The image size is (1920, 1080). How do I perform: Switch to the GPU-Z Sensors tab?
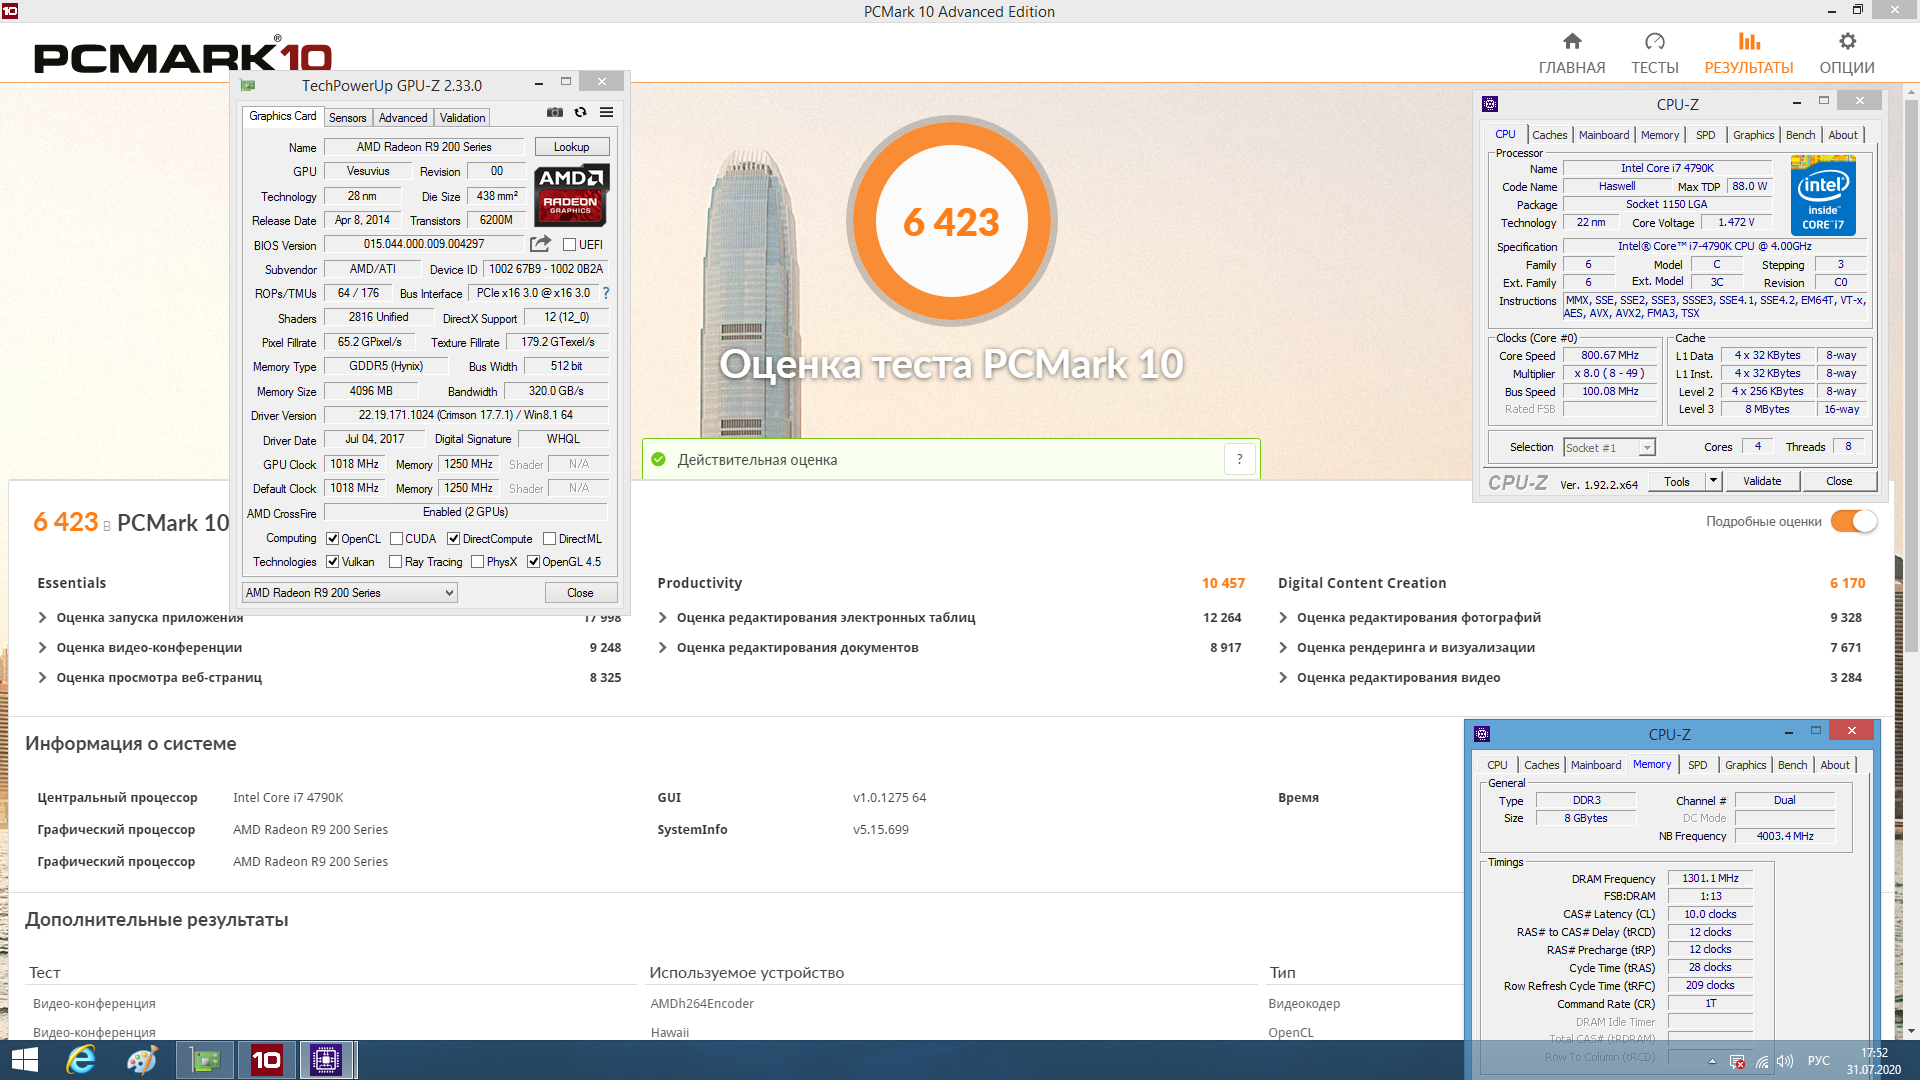(x=348, y=118)
